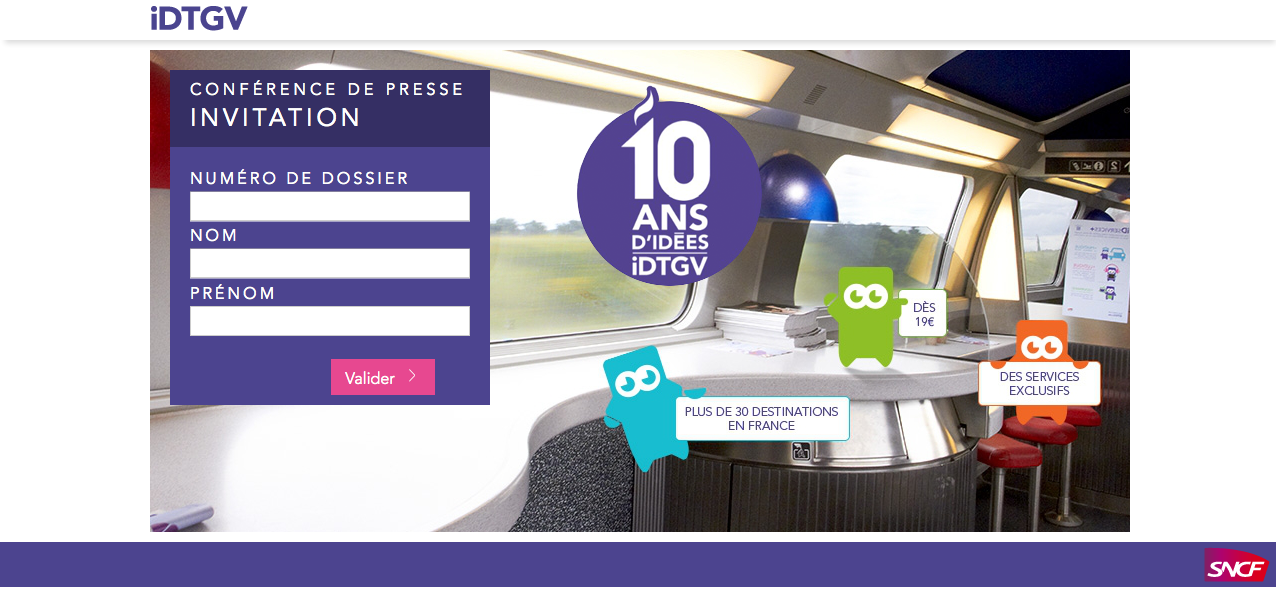Image resolution: width=1276 pixels, height=595 pixels.
Task: Focus the Numéro de dossier field
Action: click(x=330, y=206)
